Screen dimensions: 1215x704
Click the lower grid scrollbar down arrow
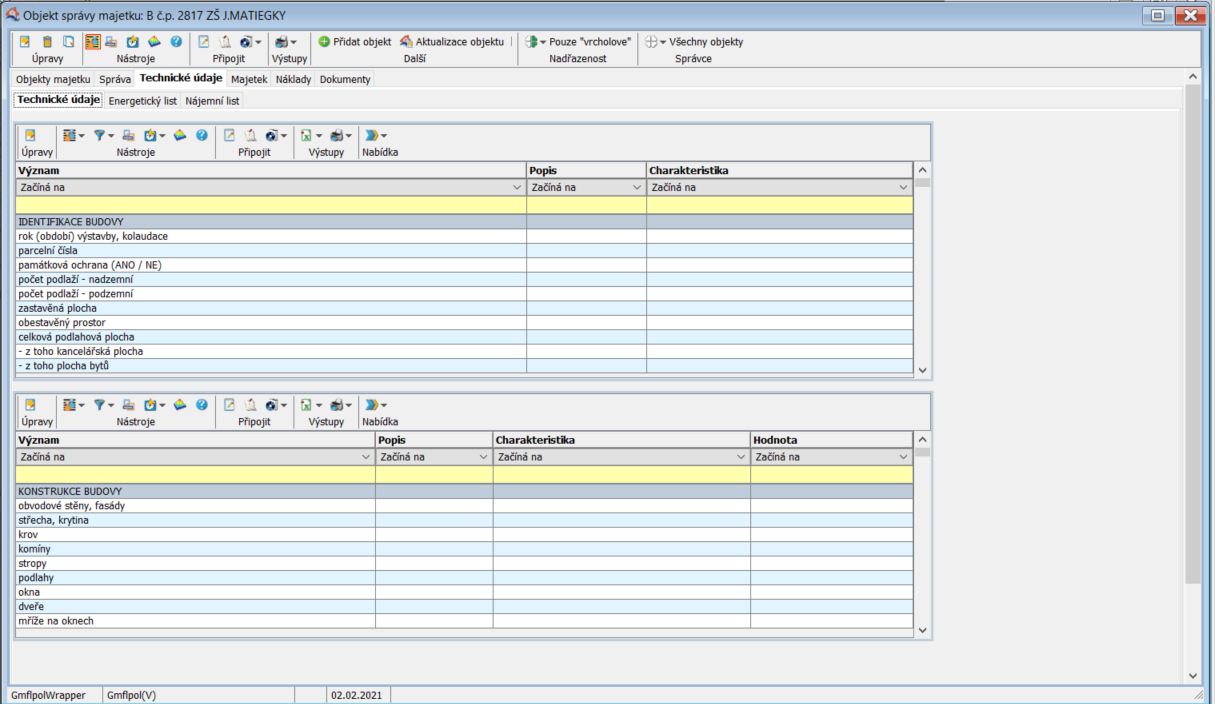[x=922, y=631]
